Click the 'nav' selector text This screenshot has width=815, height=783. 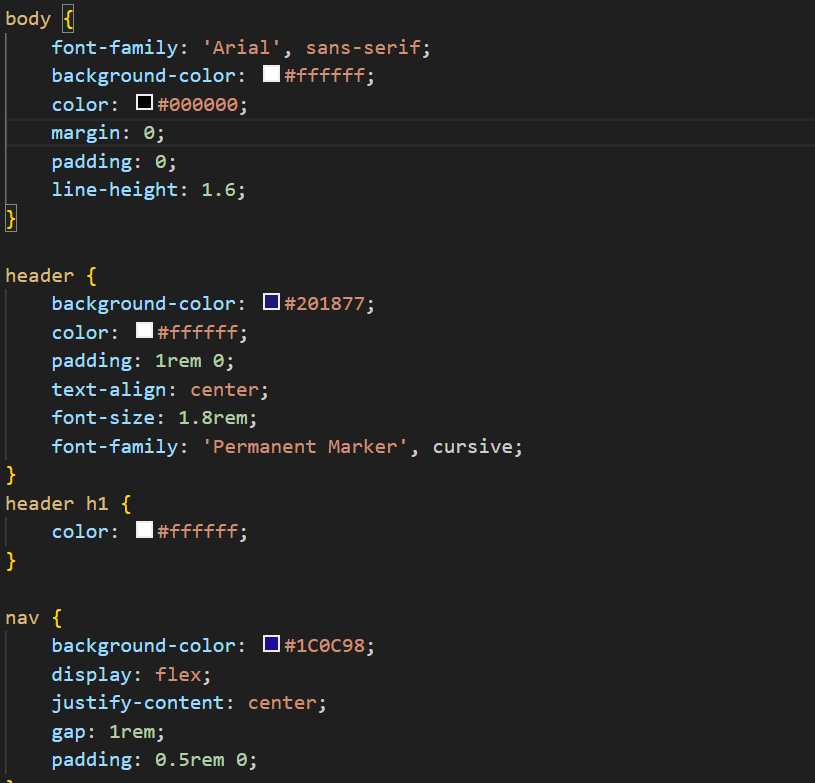point(22,618)
